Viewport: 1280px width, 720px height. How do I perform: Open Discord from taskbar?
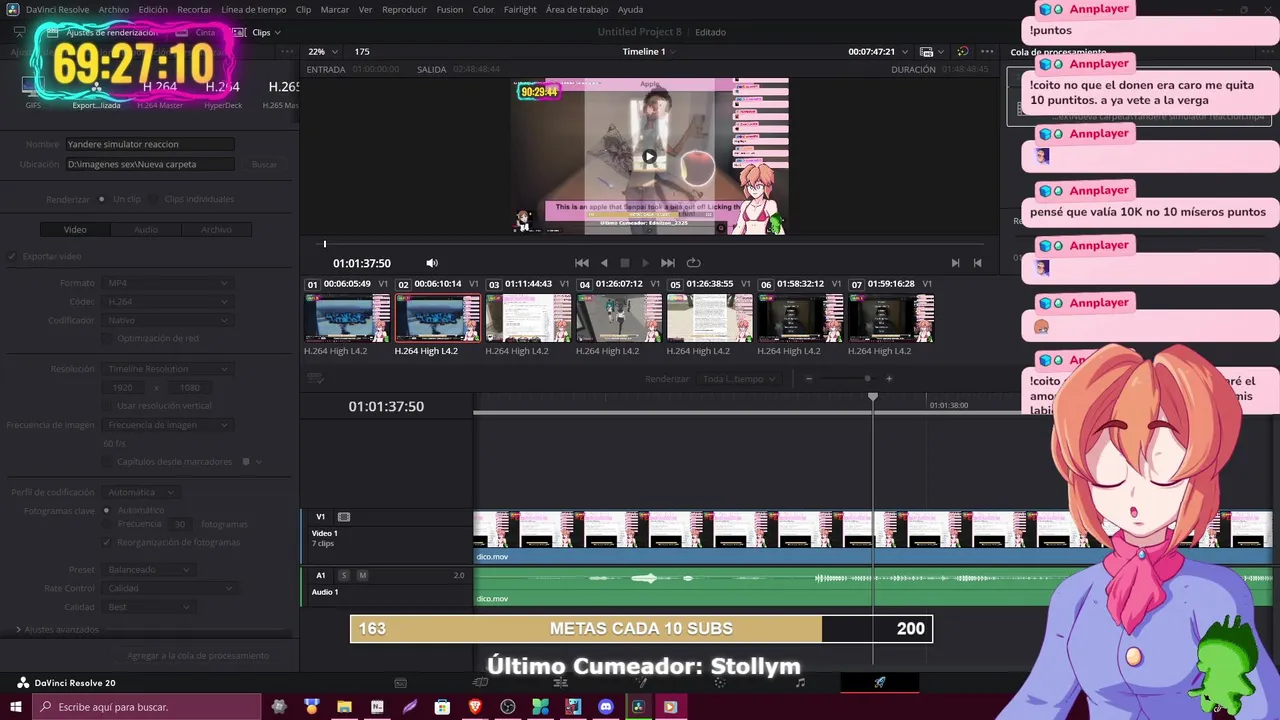pyautogui.click(x=605, y=707)
